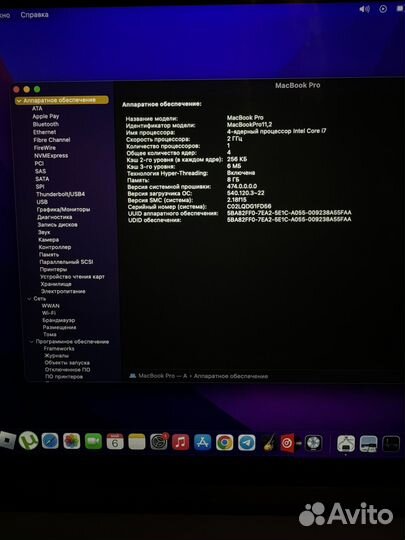
Task: Select Fibre Channel item
Action: tap(52, 140)
